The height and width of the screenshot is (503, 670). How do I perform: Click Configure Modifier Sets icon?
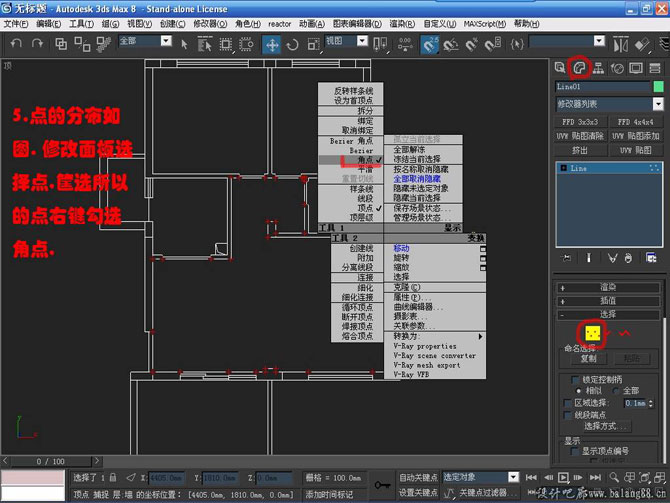[651, 258]
